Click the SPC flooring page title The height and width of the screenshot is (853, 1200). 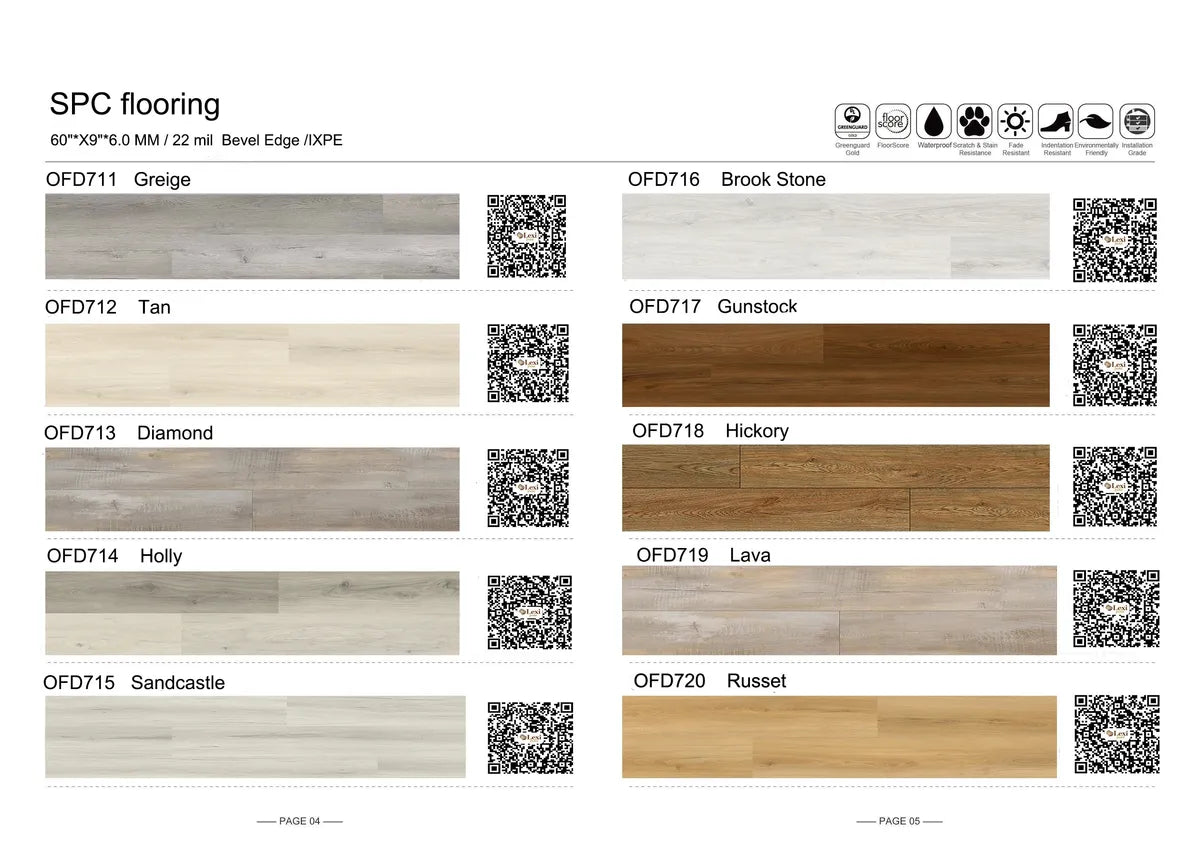(x=135, y=104)
